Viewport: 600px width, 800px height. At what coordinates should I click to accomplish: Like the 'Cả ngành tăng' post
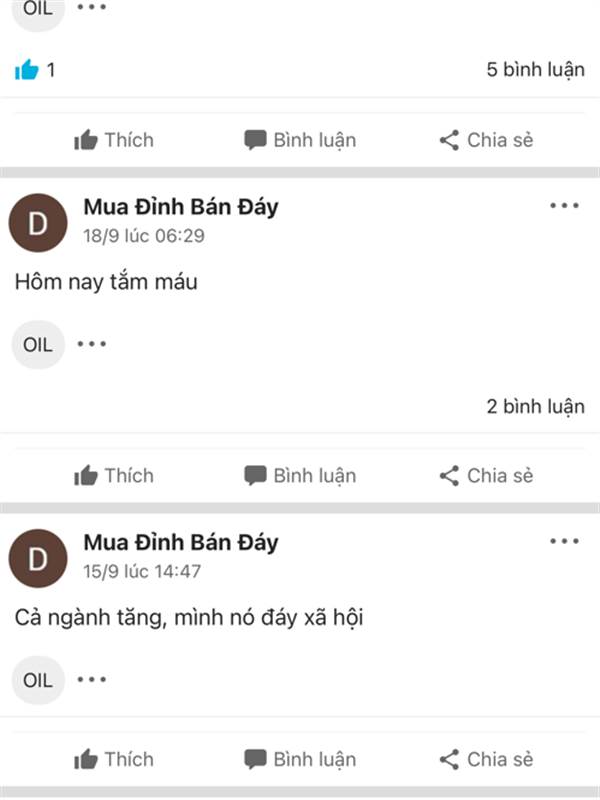(114, 760)
